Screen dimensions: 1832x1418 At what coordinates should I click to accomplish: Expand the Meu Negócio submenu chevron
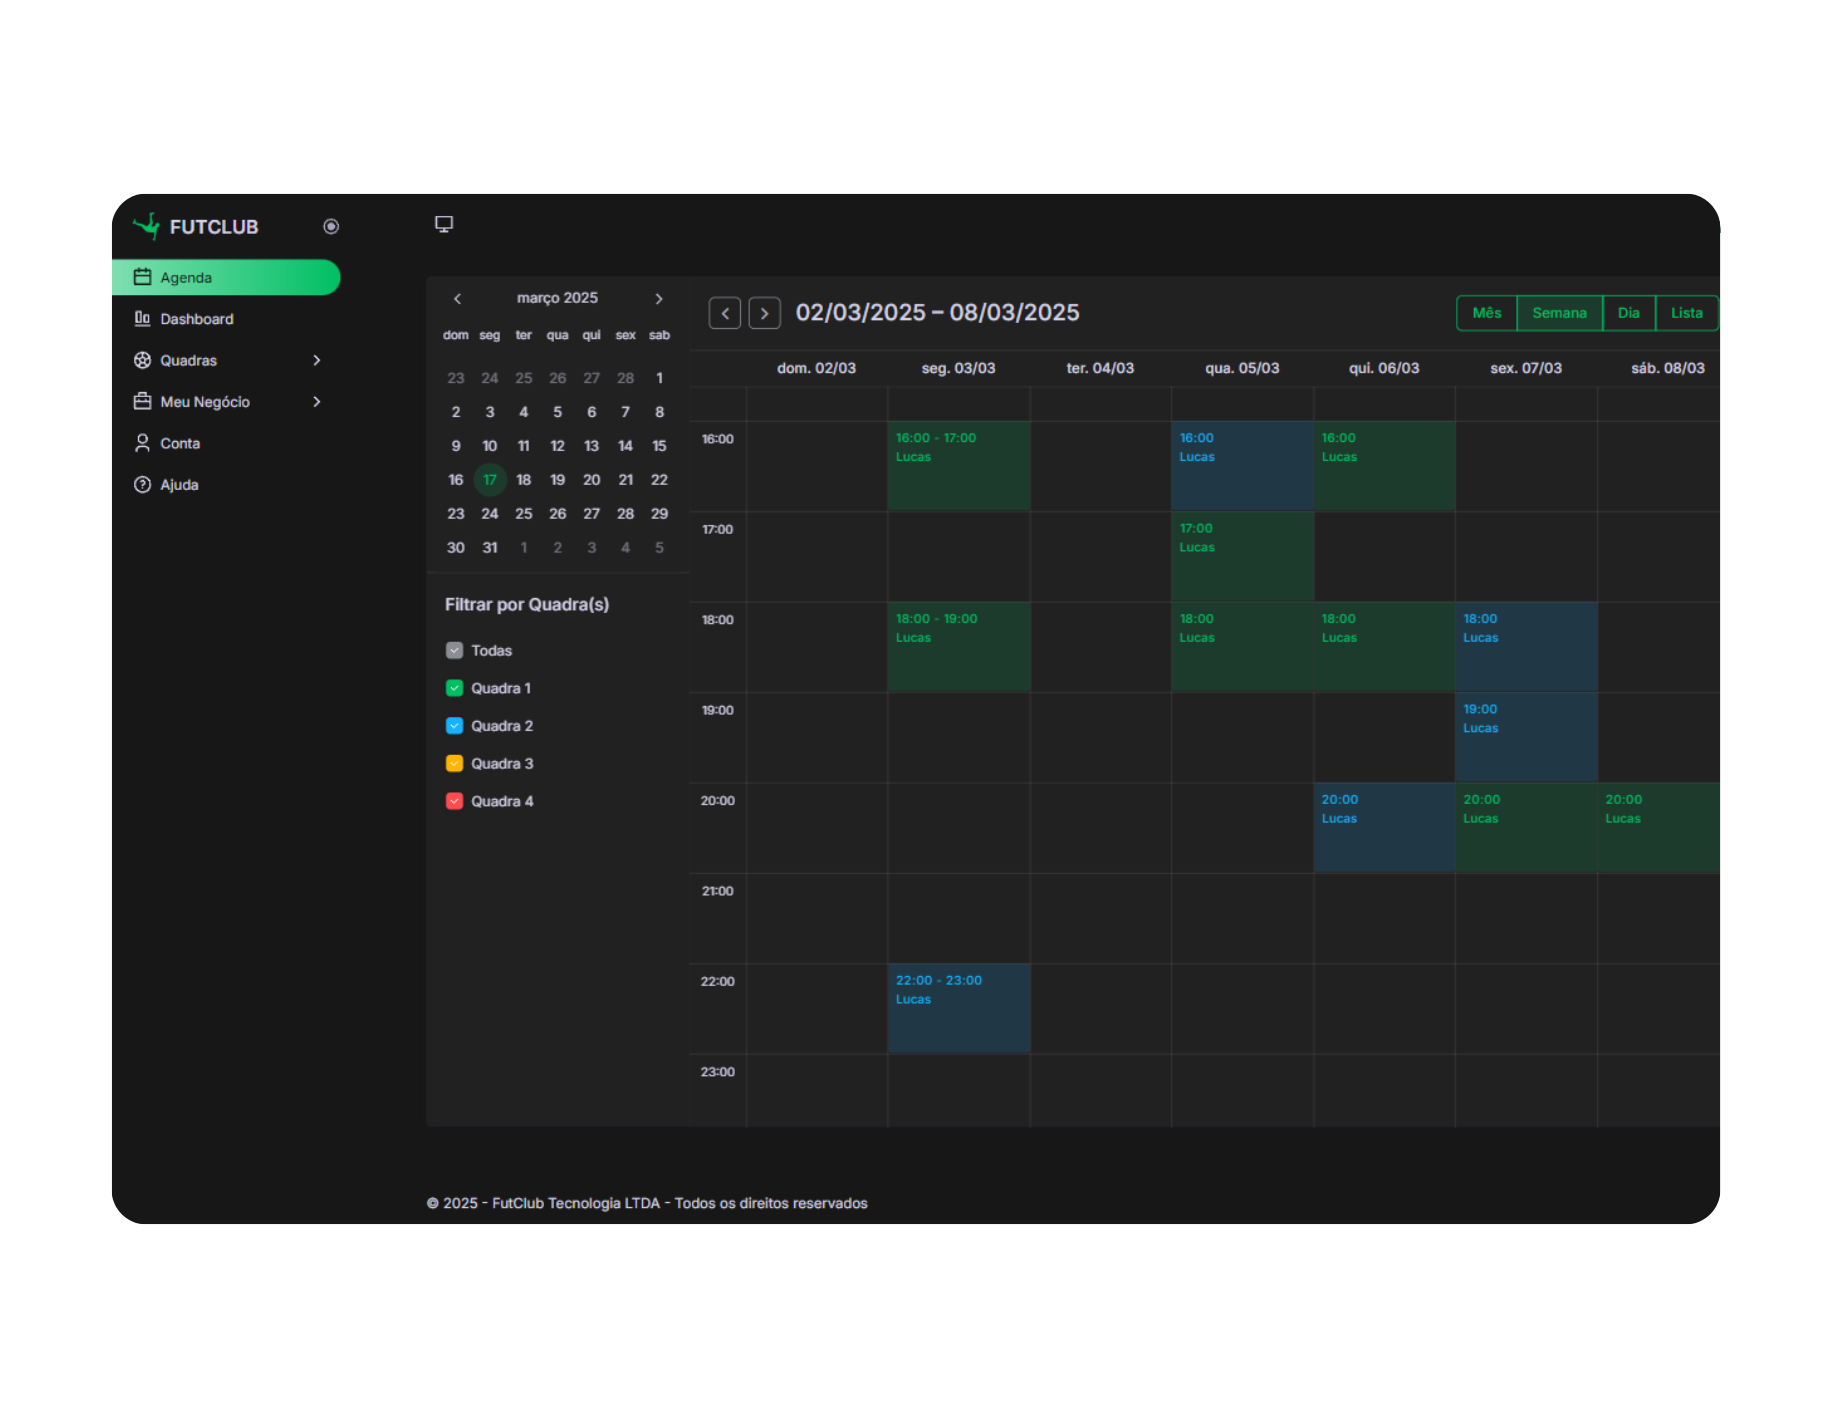tap(317, 402)
